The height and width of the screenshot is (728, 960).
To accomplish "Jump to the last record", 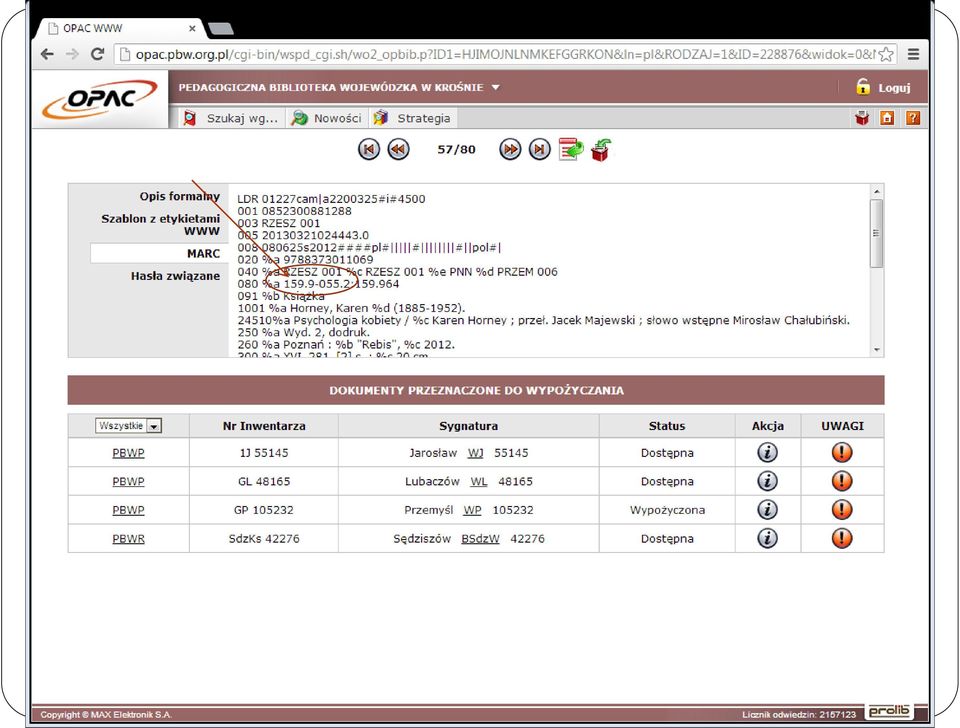I will click(539, 149).
